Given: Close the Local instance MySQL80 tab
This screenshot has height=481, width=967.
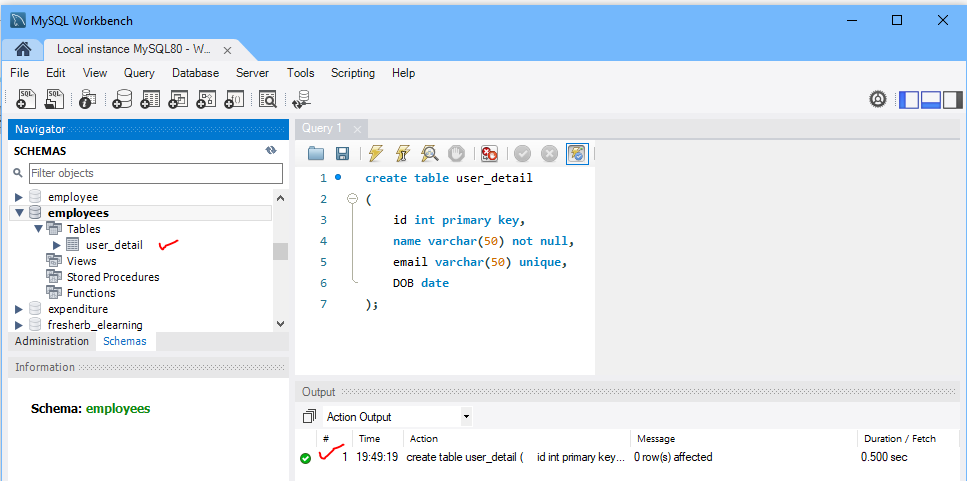Looking at the screenshot, I should coord(227,51).
